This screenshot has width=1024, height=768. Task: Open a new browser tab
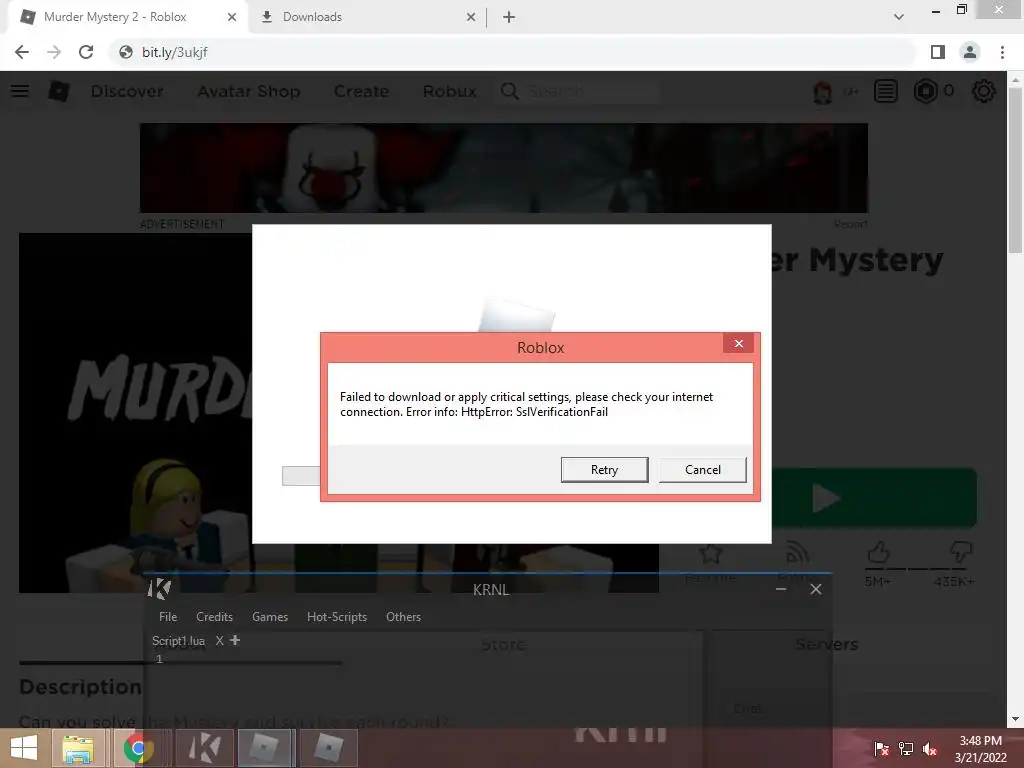(x=509, y=17)
